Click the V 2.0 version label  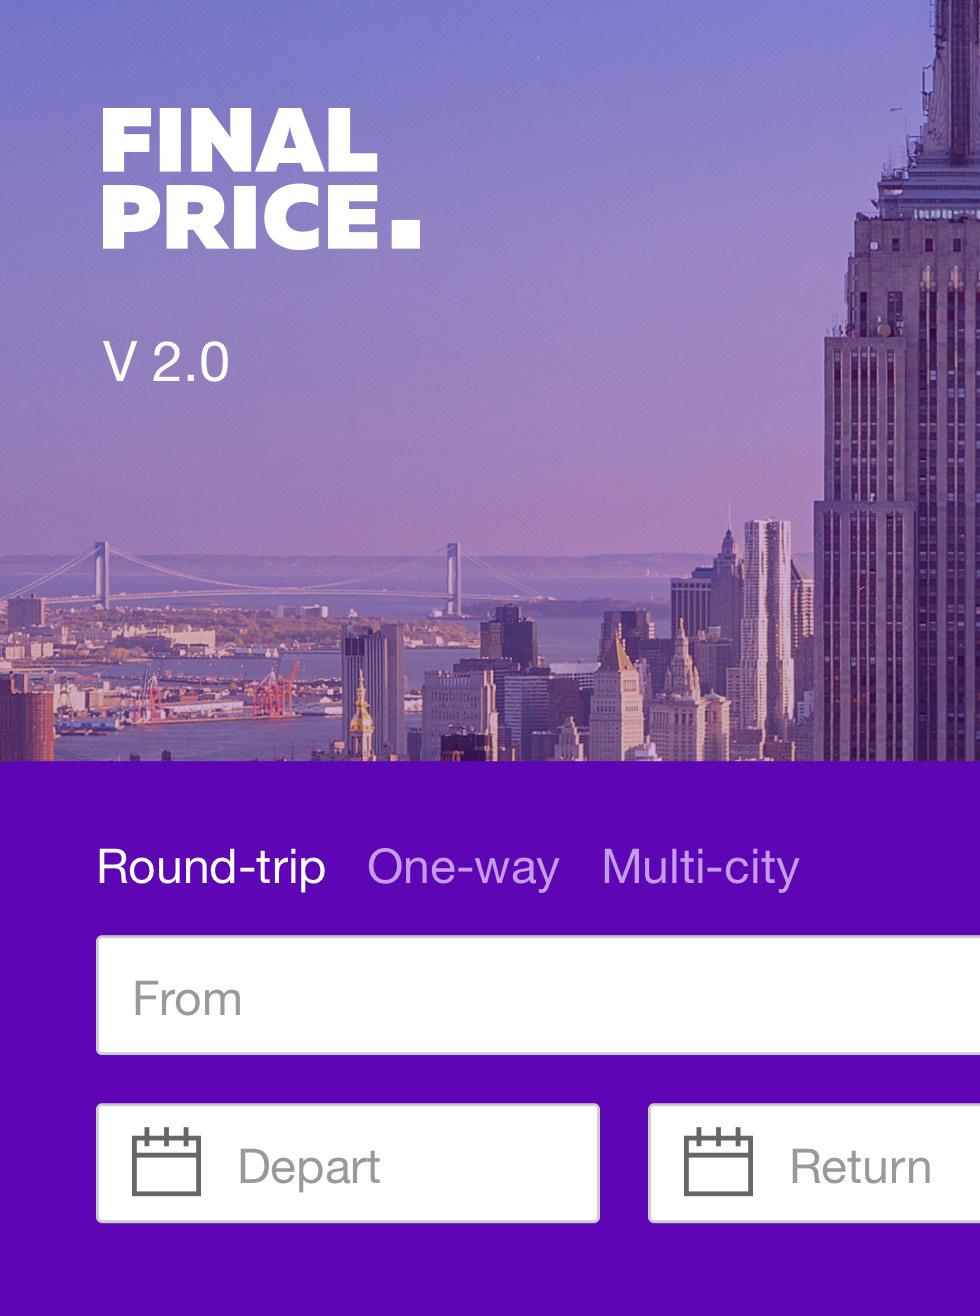pyautogui.click(x=166, y=362)
